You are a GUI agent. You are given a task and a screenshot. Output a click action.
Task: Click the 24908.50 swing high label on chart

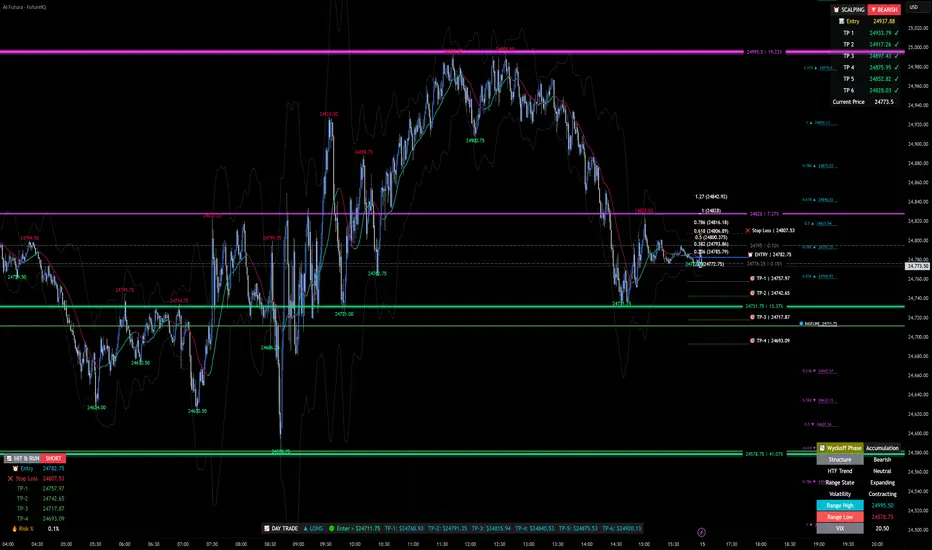[x=329, y=114]
